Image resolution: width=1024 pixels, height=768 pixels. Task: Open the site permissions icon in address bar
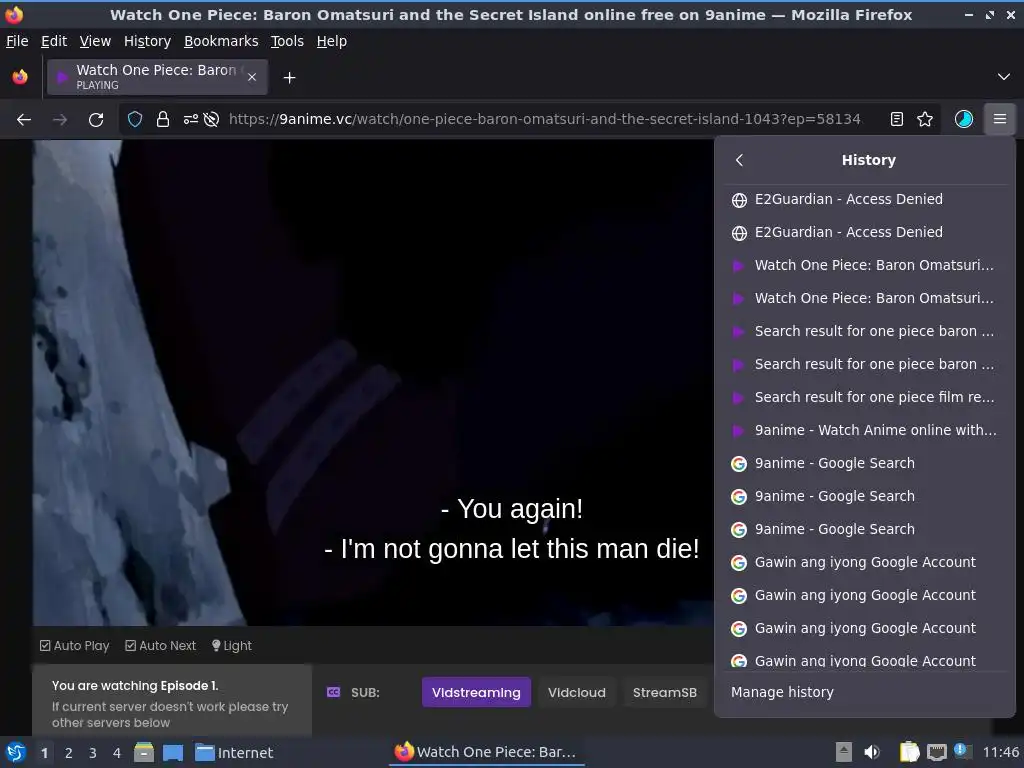pyautogui.click(x=190, y=120)
